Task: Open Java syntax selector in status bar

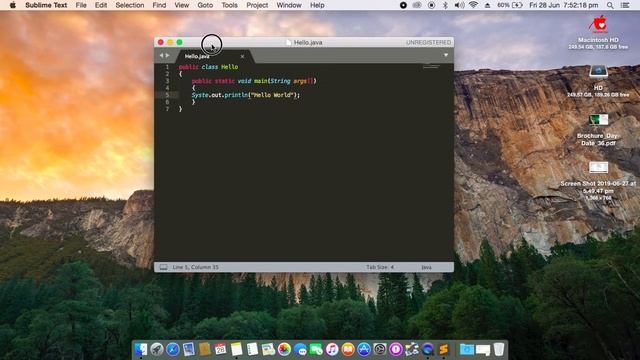Action: 426,267
